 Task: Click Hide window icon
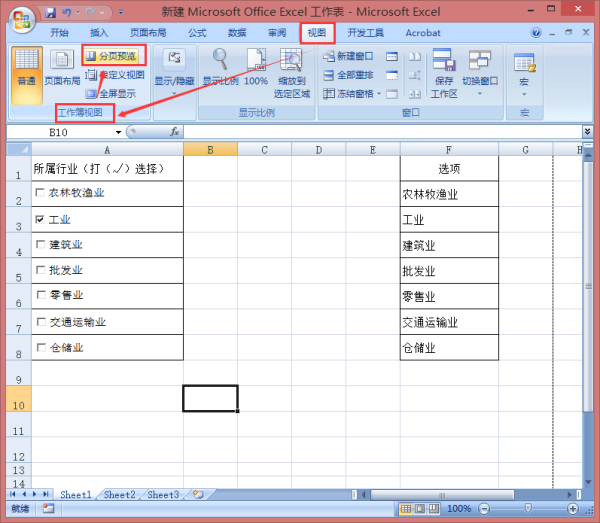(x=392, y=75)
